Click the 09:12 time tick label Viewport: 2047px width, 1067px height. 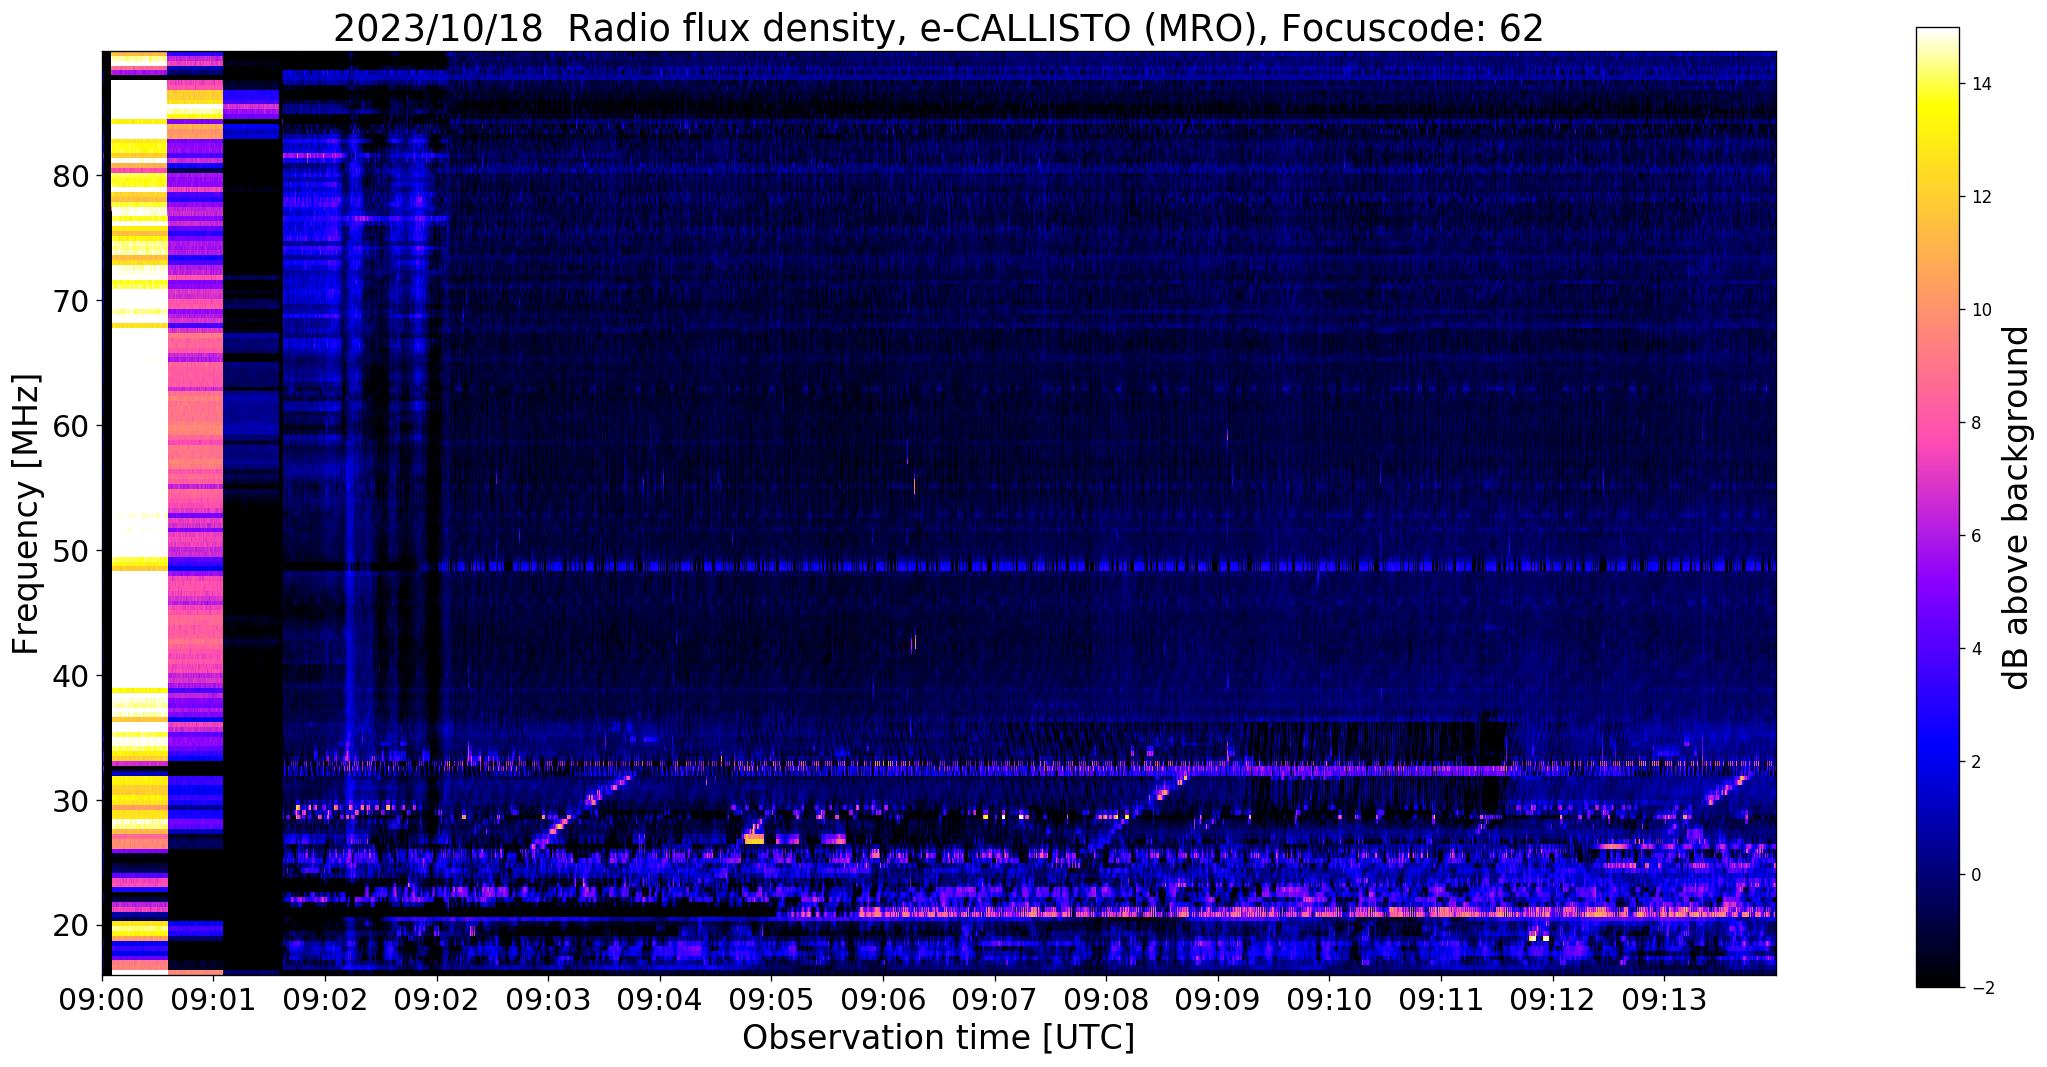pyautogui.click(x=1553, y=999)
